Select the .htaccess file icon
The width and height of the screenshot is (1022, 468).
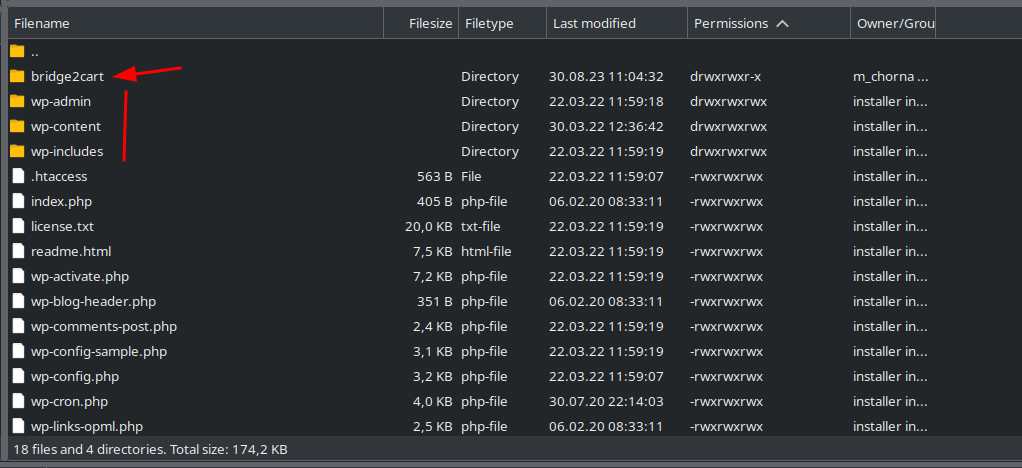[18, 176]
